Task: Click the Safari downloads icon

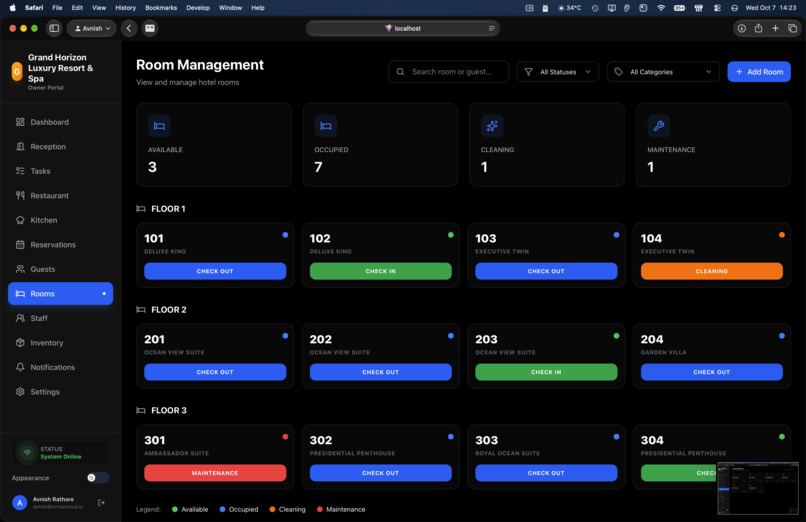Action: [x=741, y=28]
